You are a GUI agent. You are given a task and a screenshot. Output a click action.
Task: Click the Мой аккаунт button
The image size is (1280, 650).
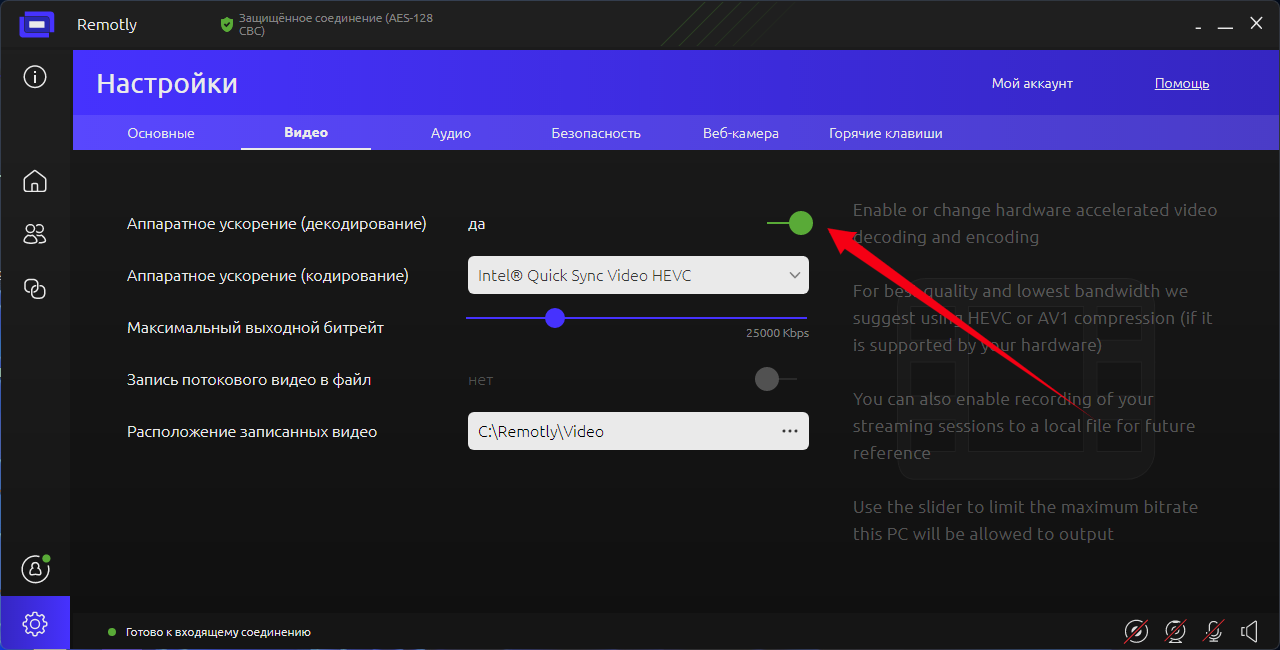[x=1032, y=83]
